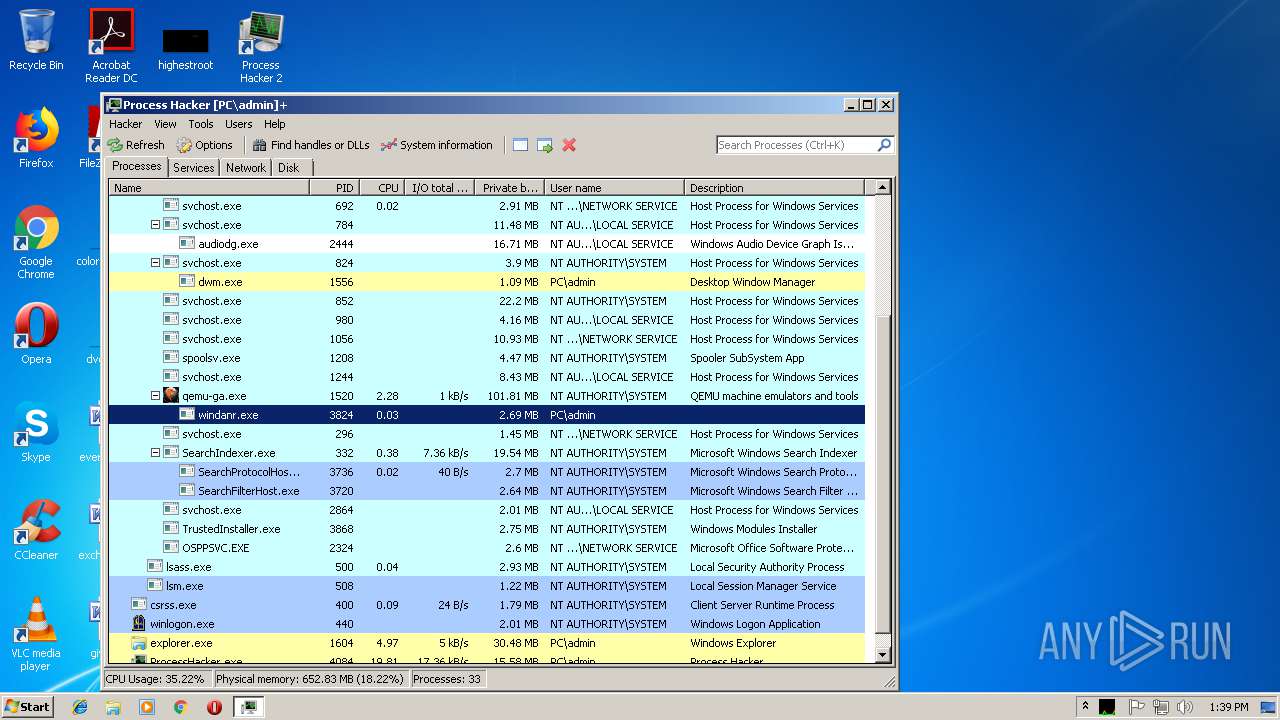Select the csrss.exe process row
Viewport: 1280px width, 720px height.
coord(487,605)
